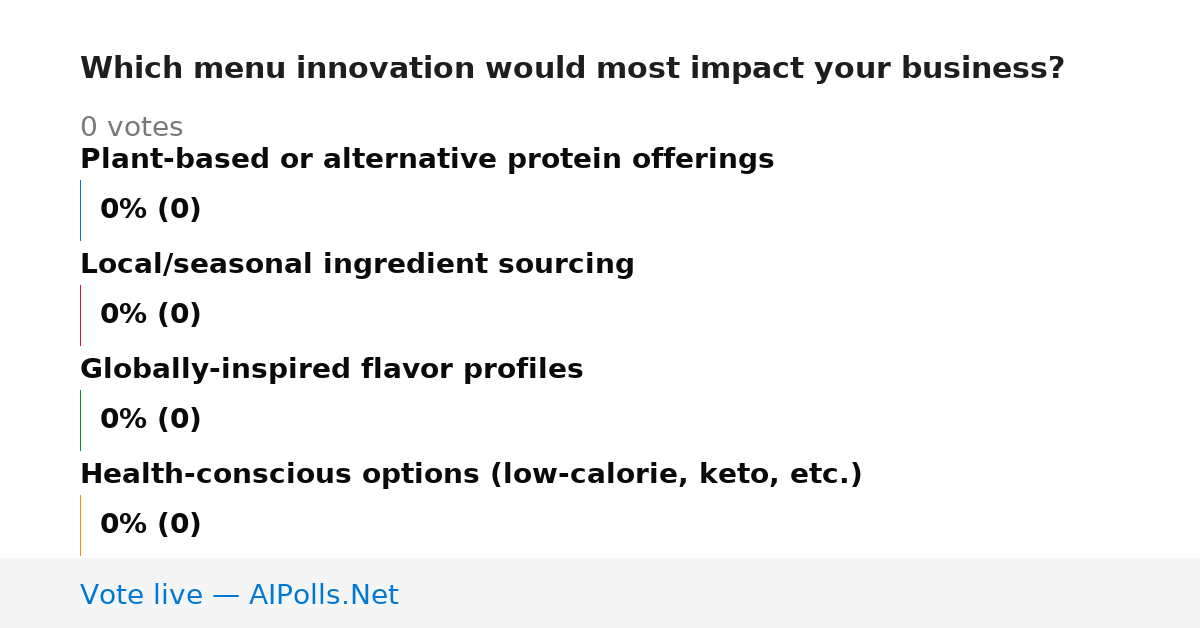Screen dimensions: 1200x628
Task: Click the poll question heading
Action: click(x=572, y=69)
